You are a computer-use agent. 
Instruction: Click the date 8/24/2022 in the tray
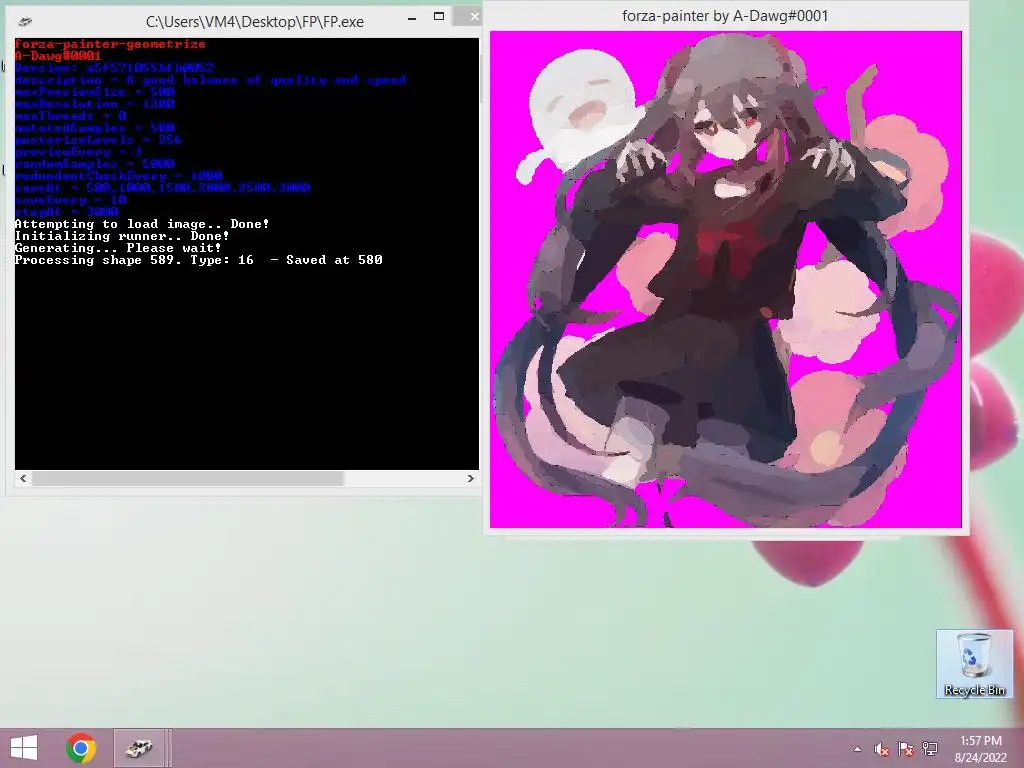point(981,758)
